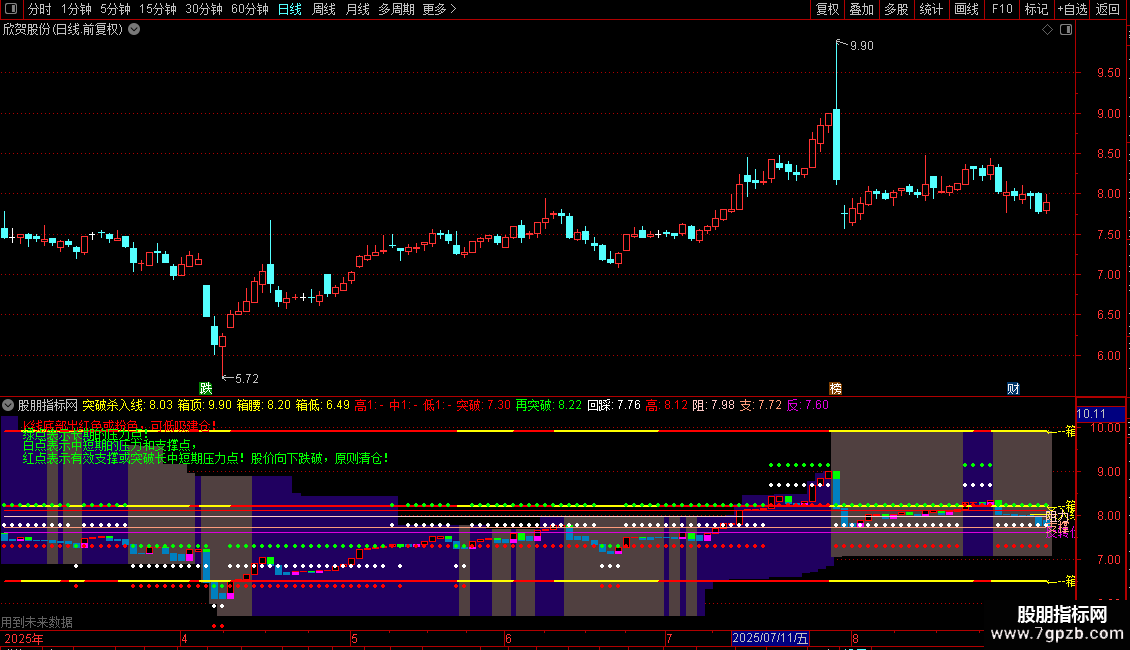Click the 标记 mark button
This screenshot has height=650, width=1130.
1036,9
